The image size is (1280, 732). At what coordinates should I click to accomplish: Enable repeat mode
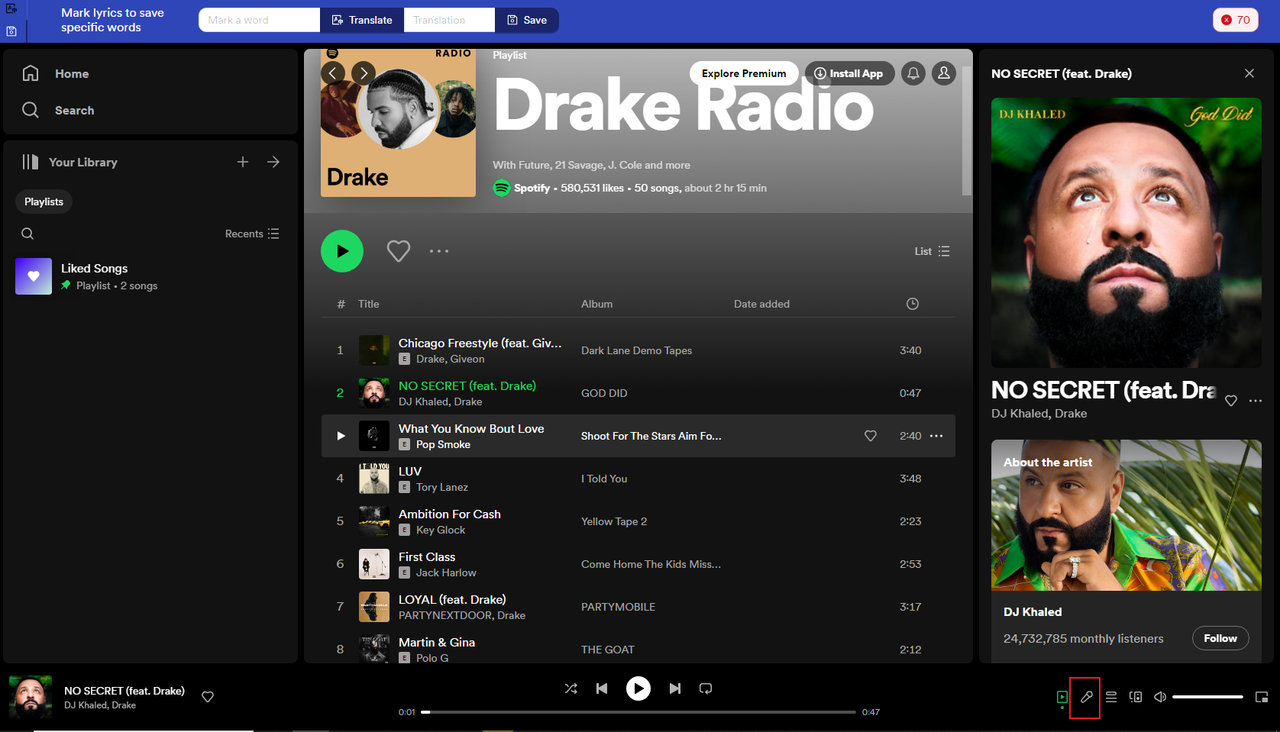706,688
